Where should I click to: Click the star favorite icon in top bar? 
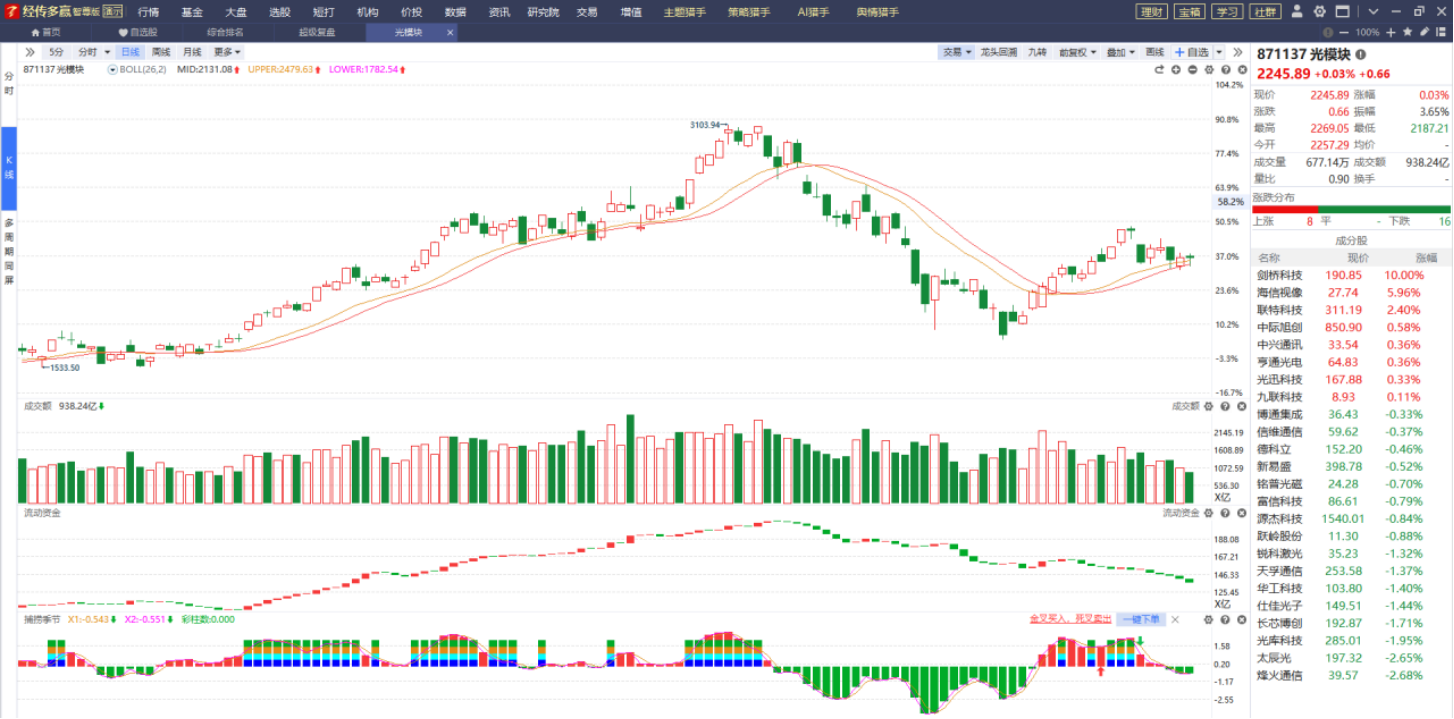[1407, 32]
